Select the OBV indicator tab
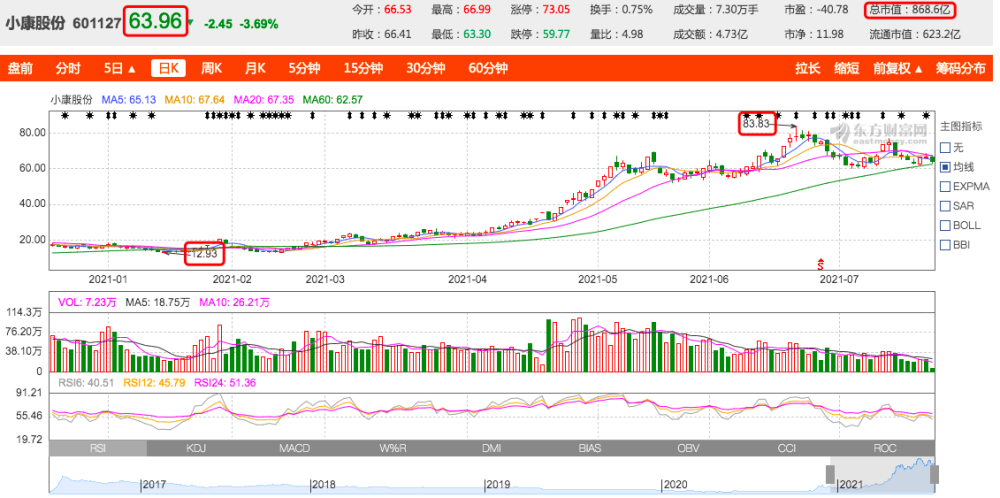1000x498 pixels. coord(688,449)
